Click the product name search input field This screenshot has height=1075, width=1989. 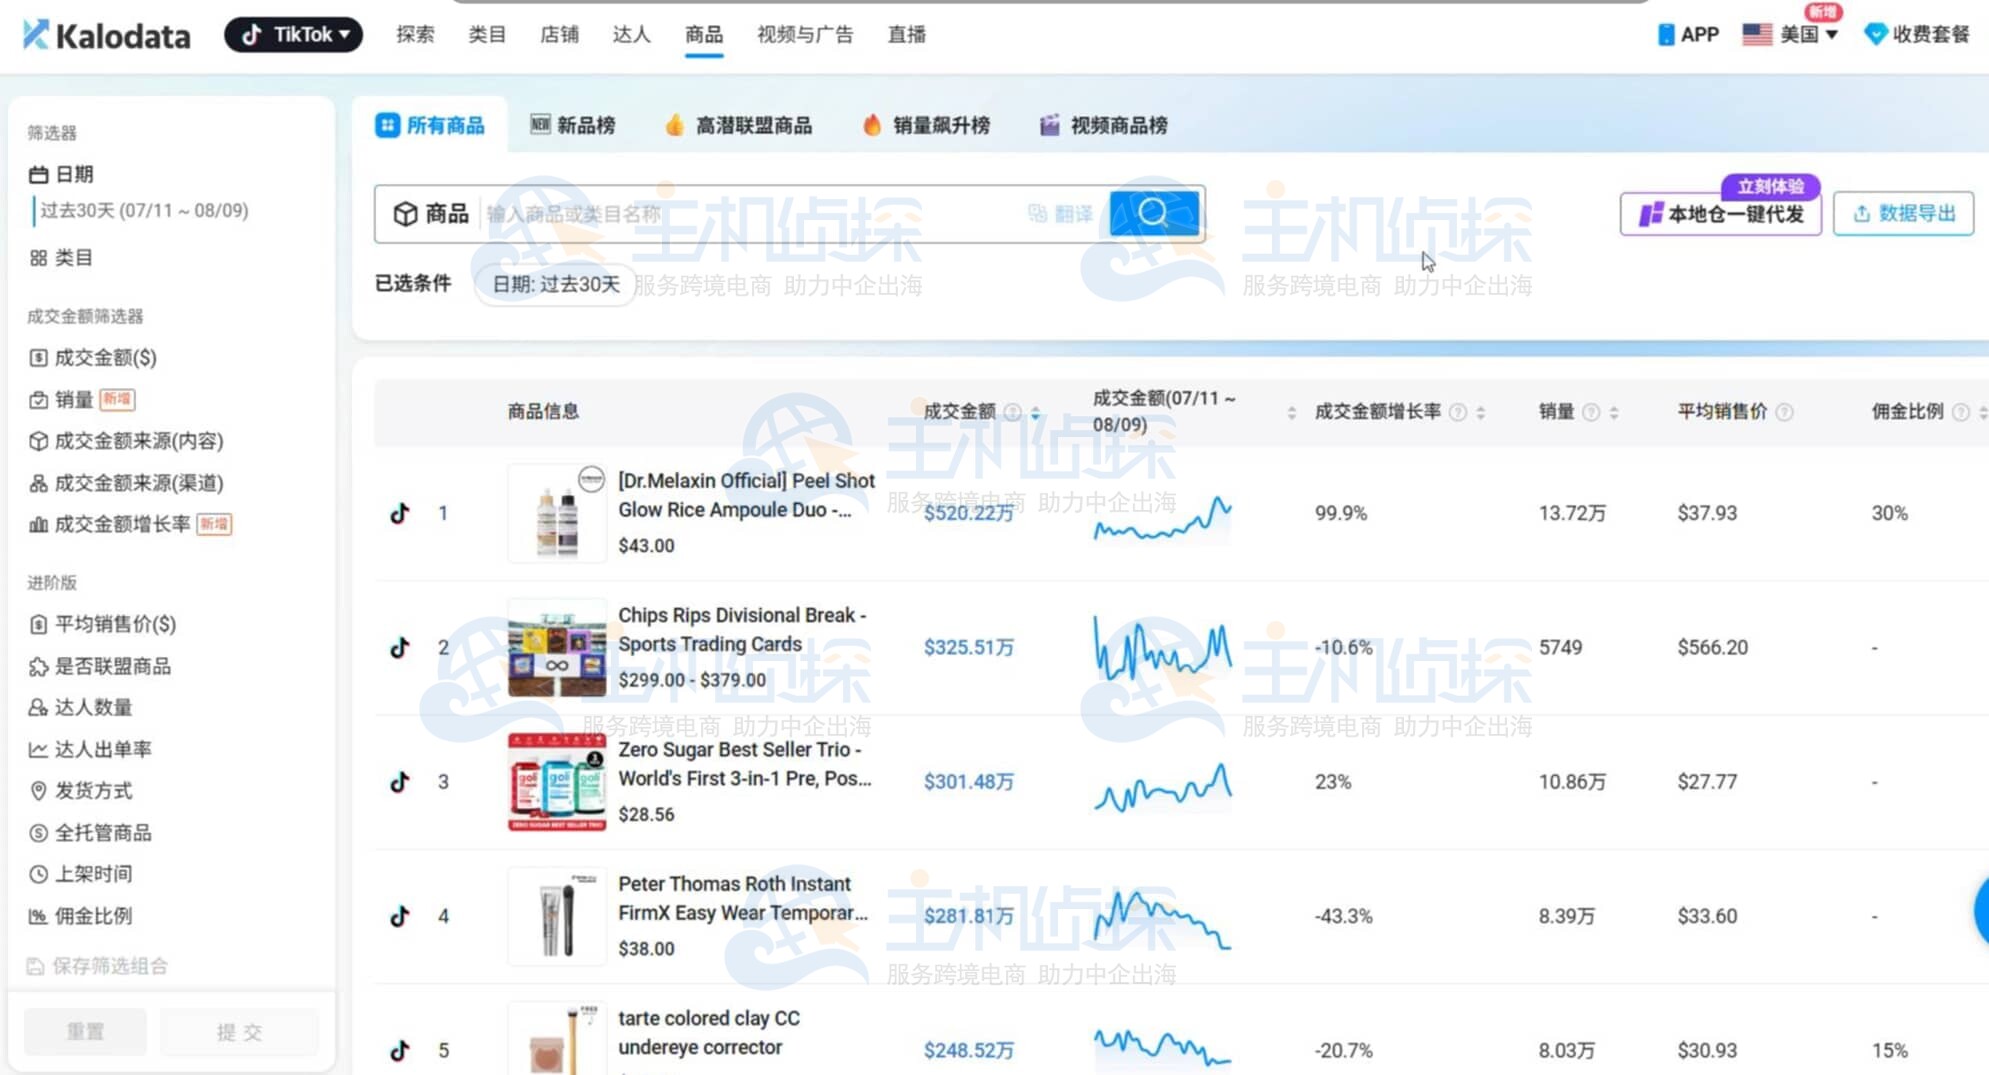[x=700, y=213]
